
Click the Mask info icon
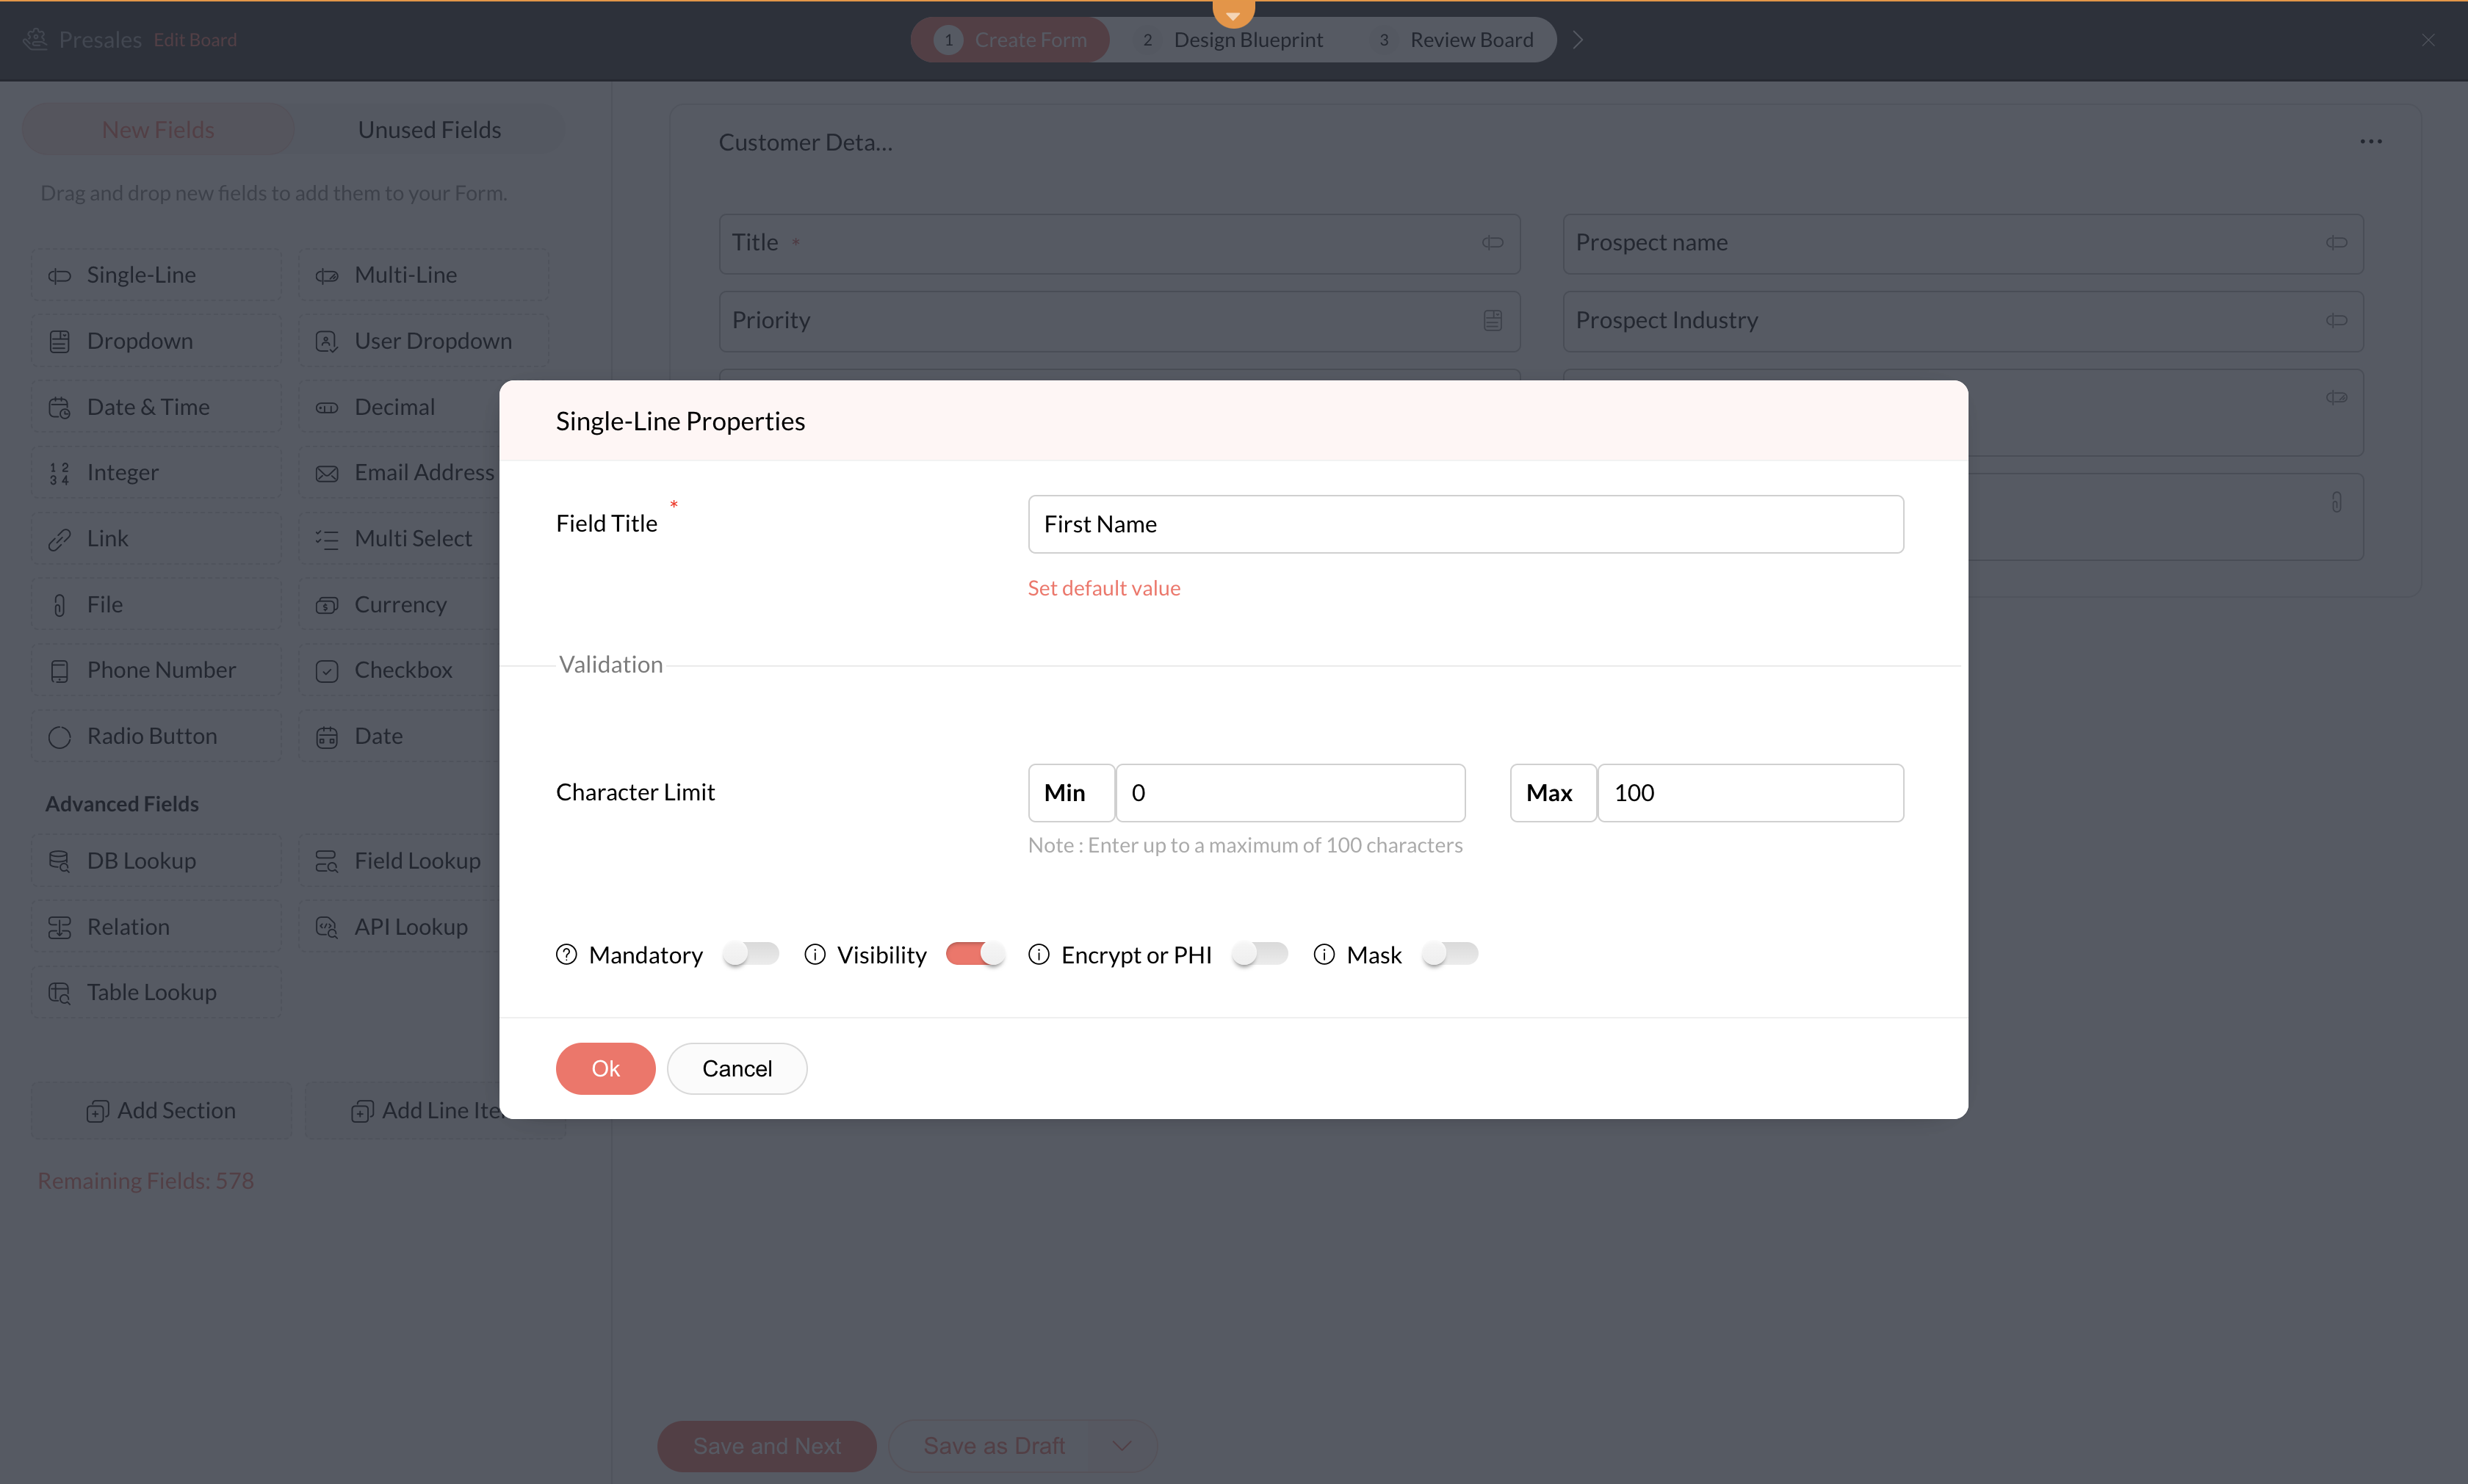tap(1324, 955)
